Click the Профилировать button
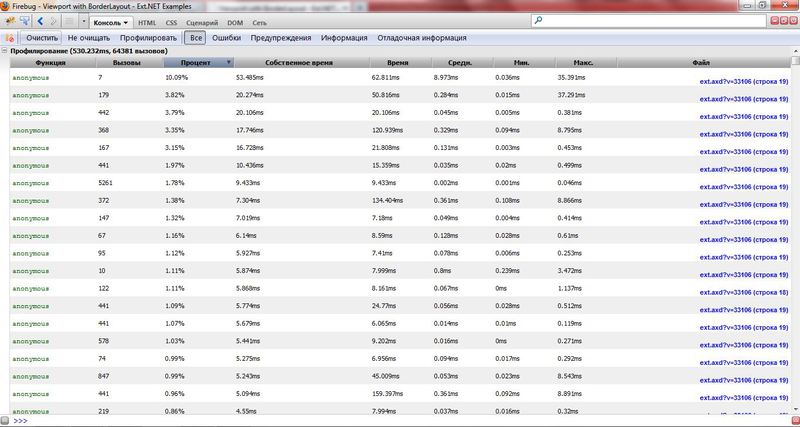The height and width of the screenshot is (427, 800). 148,38
